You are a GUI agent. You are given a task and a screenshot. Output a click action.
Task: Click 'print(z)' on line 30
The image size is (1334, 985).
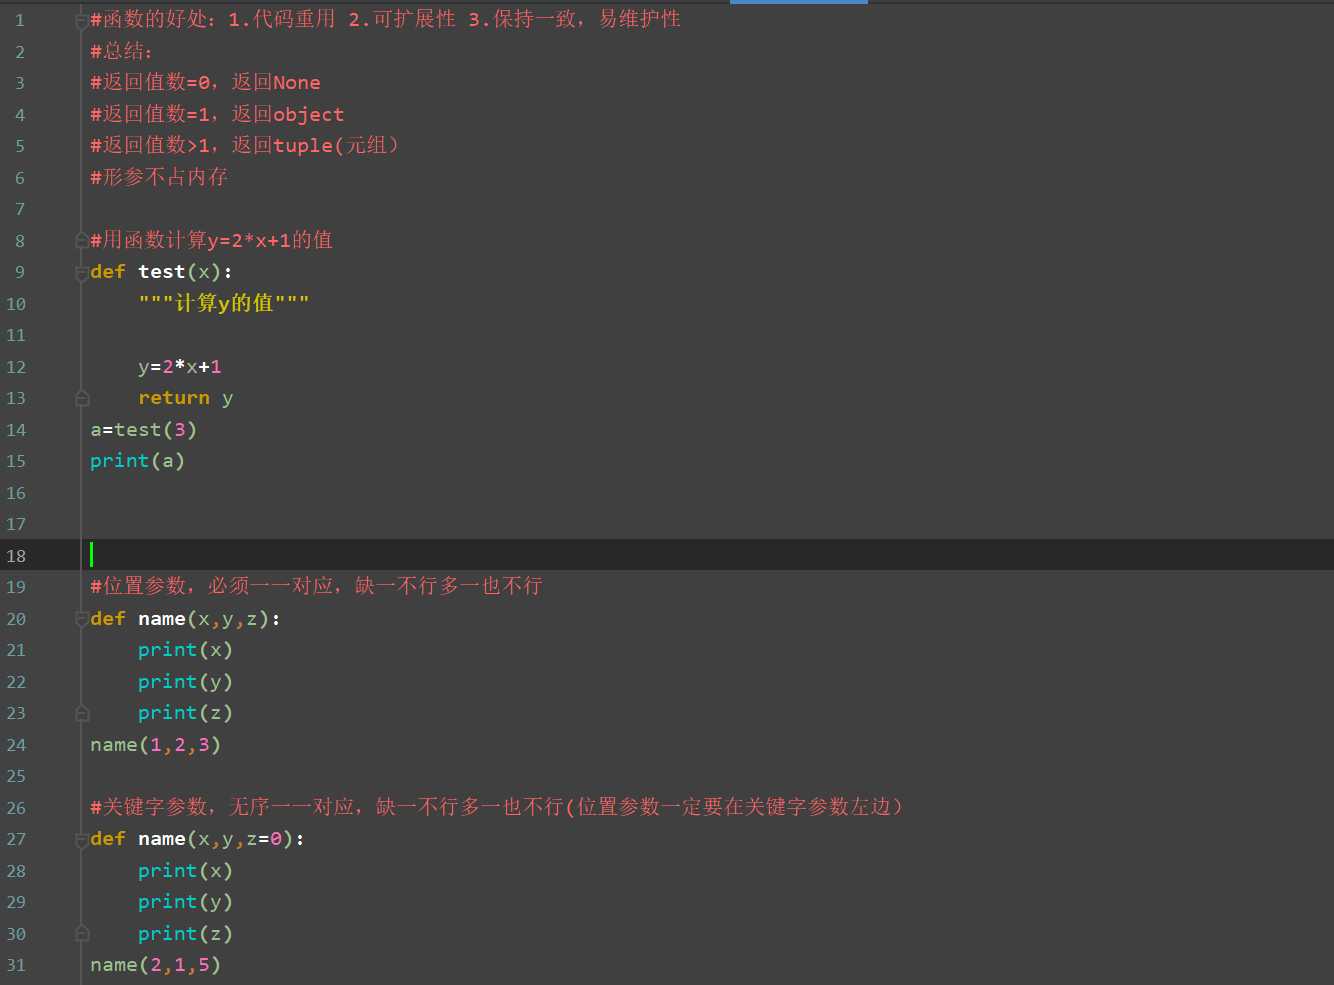click(186, 934)
